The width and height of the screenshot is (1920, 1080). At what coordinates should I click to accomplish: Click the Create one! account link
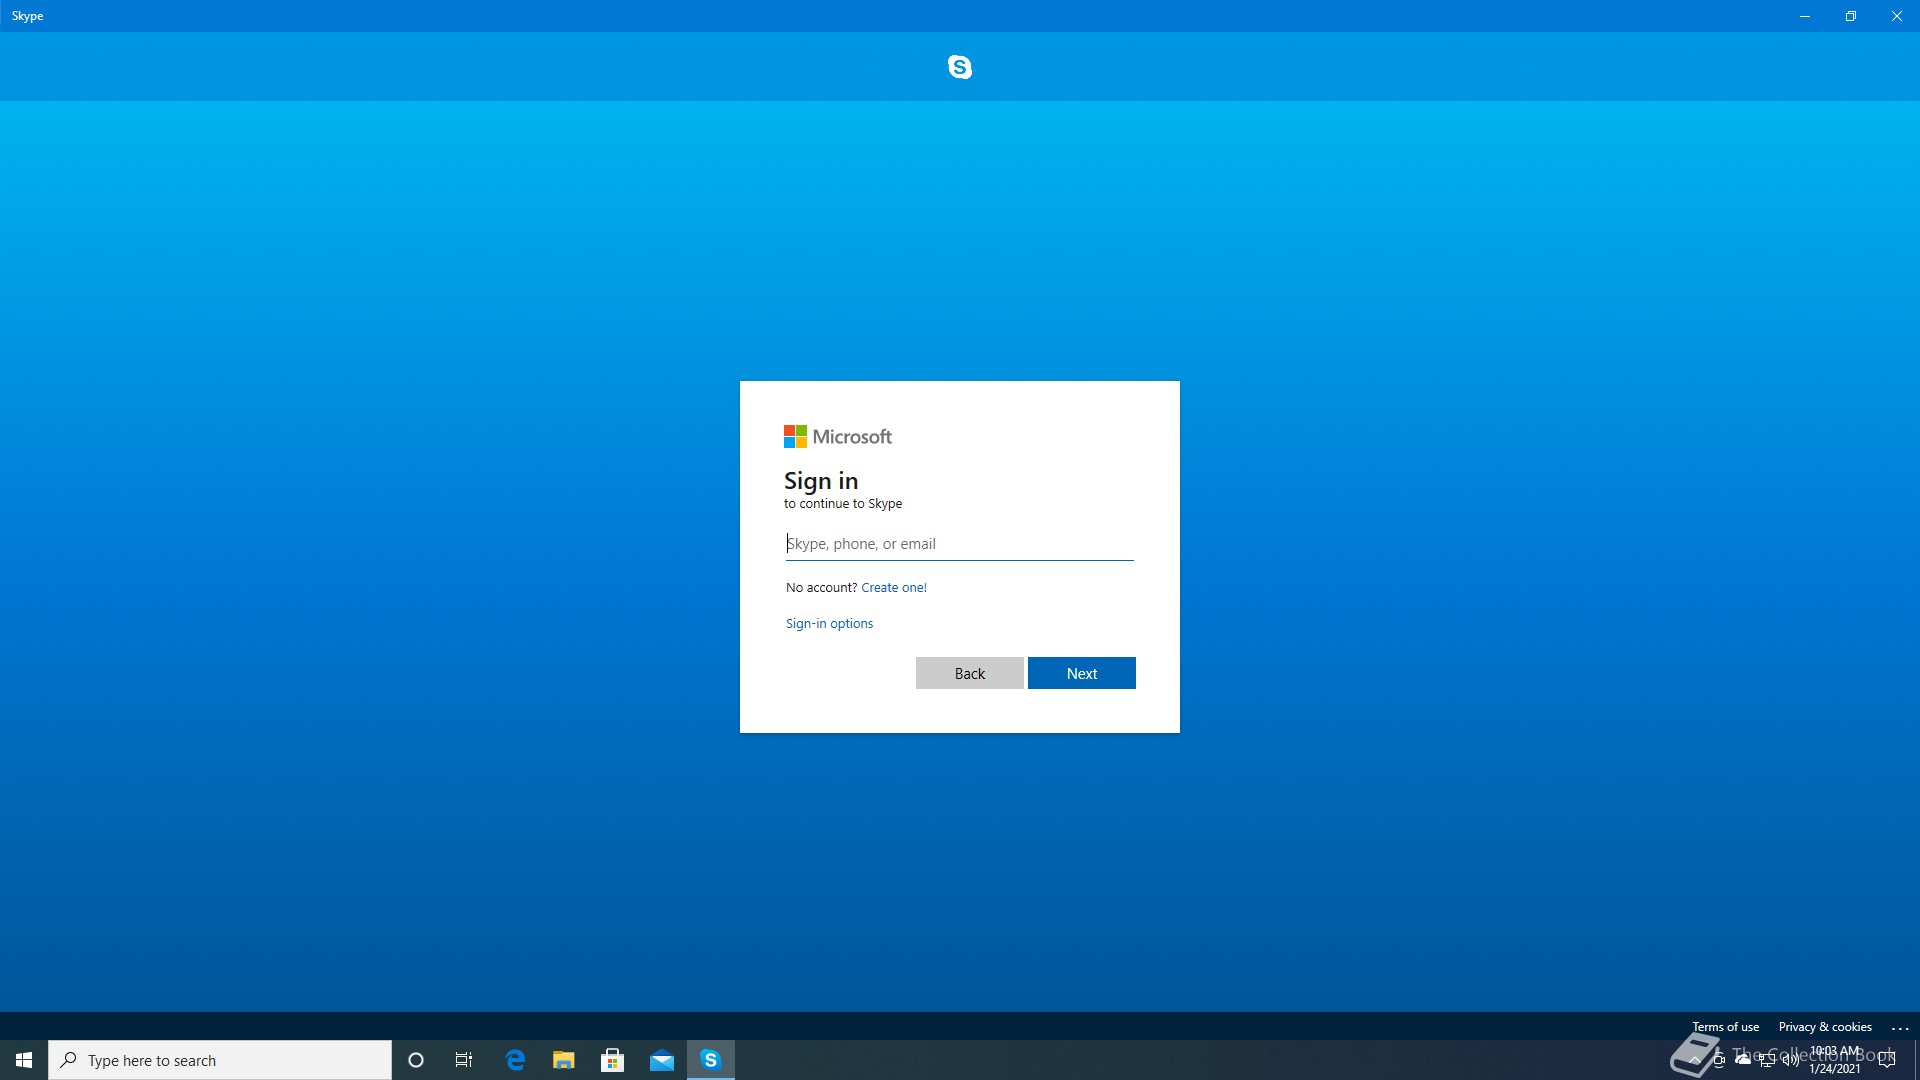coord(893,587)
